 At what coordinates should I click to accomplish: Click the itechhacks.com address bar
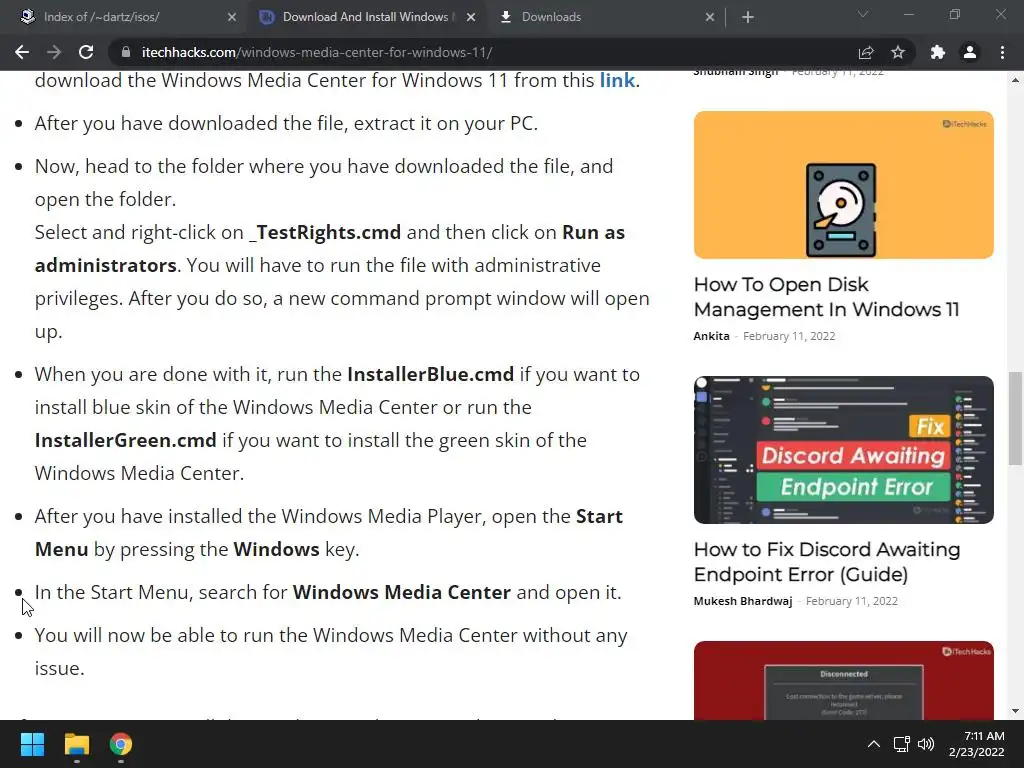(483, 52)
